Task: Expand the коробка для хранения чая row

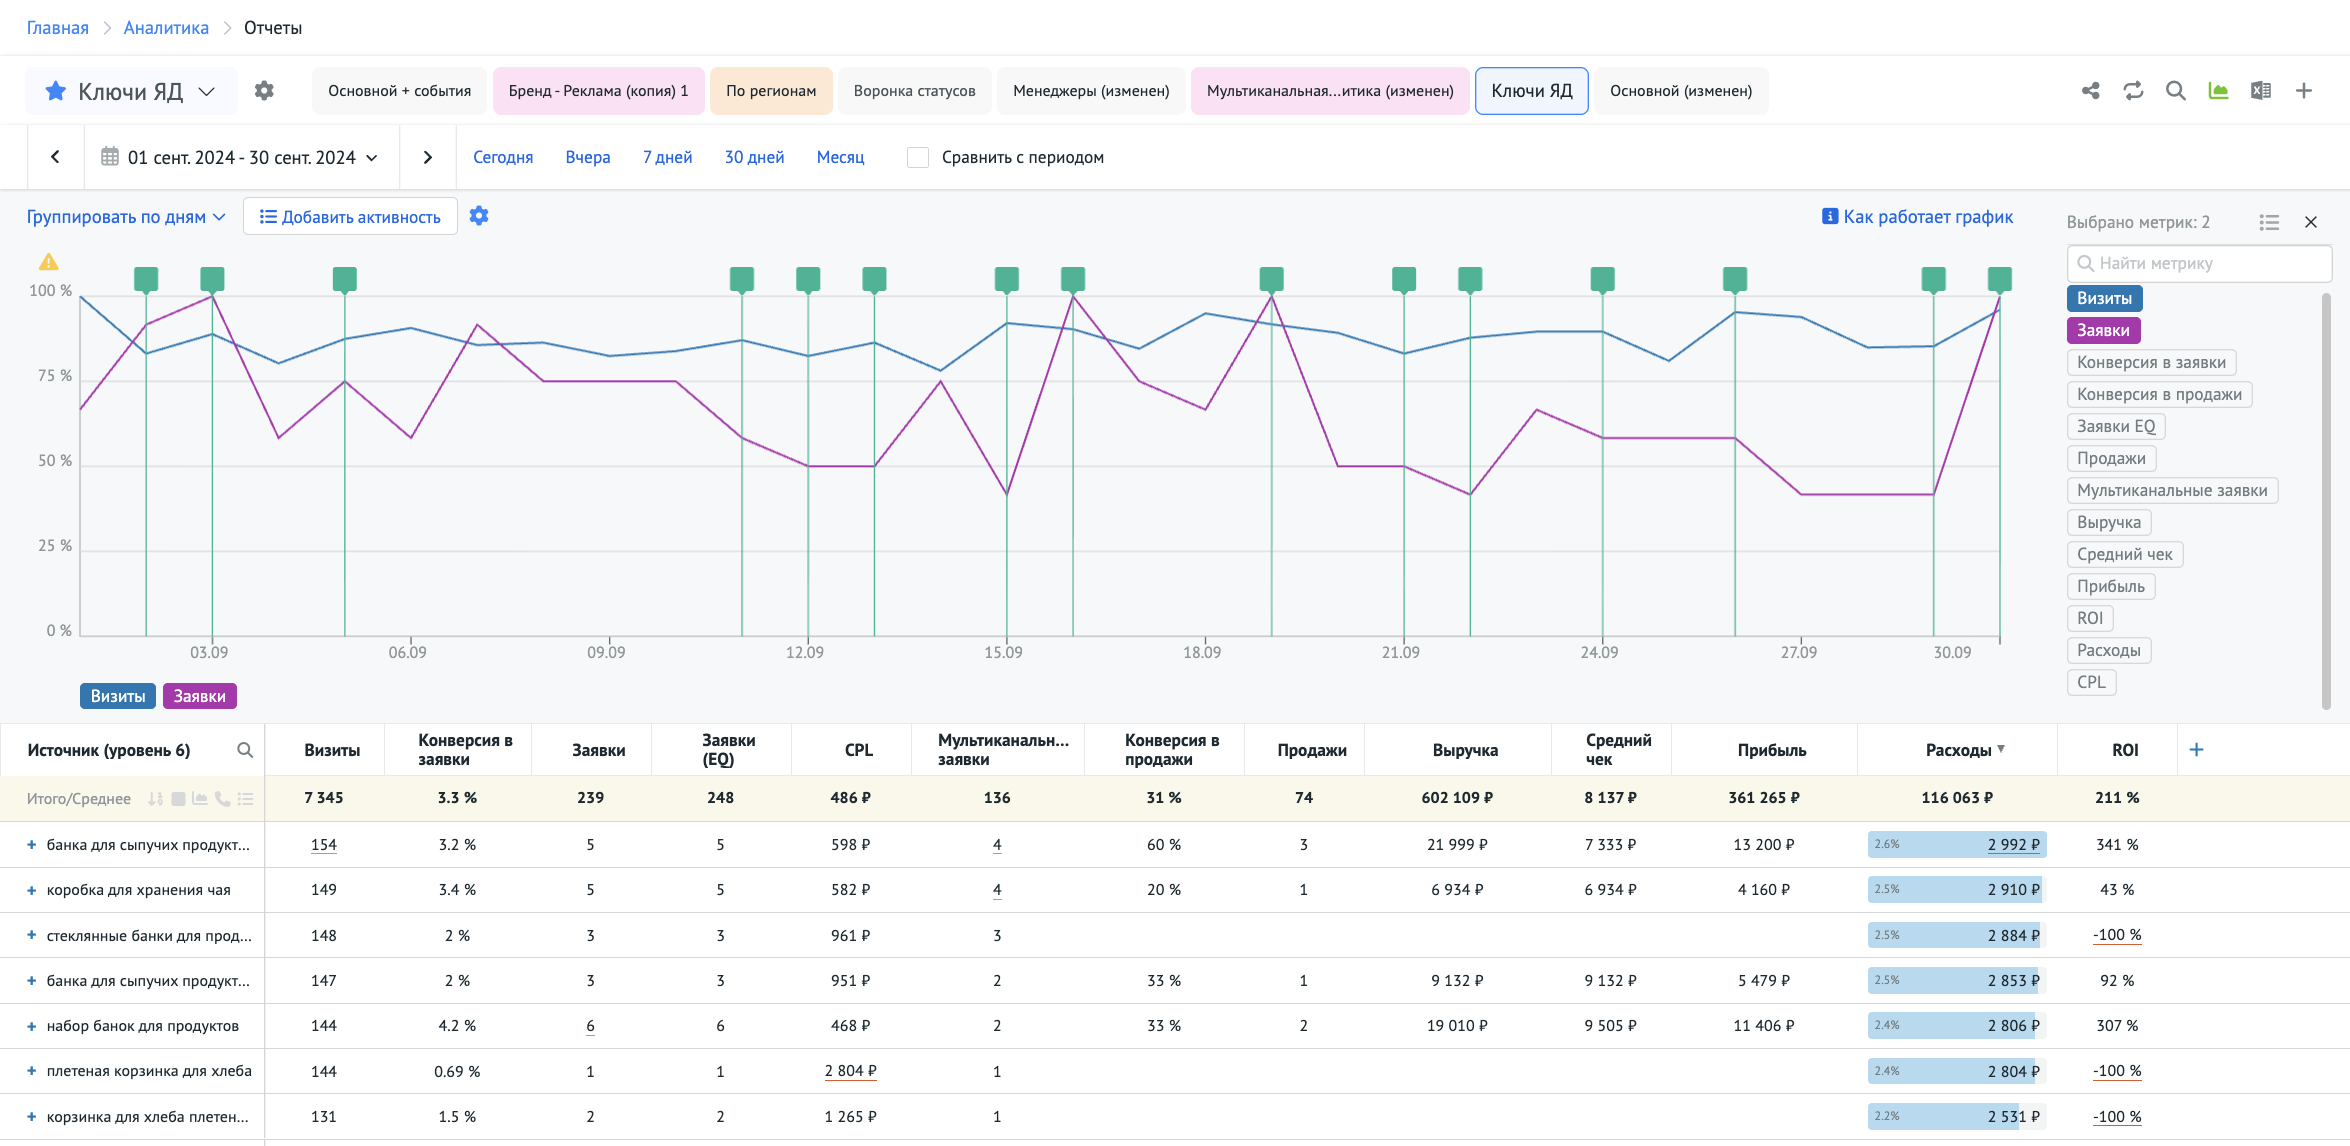Action: 31,890
